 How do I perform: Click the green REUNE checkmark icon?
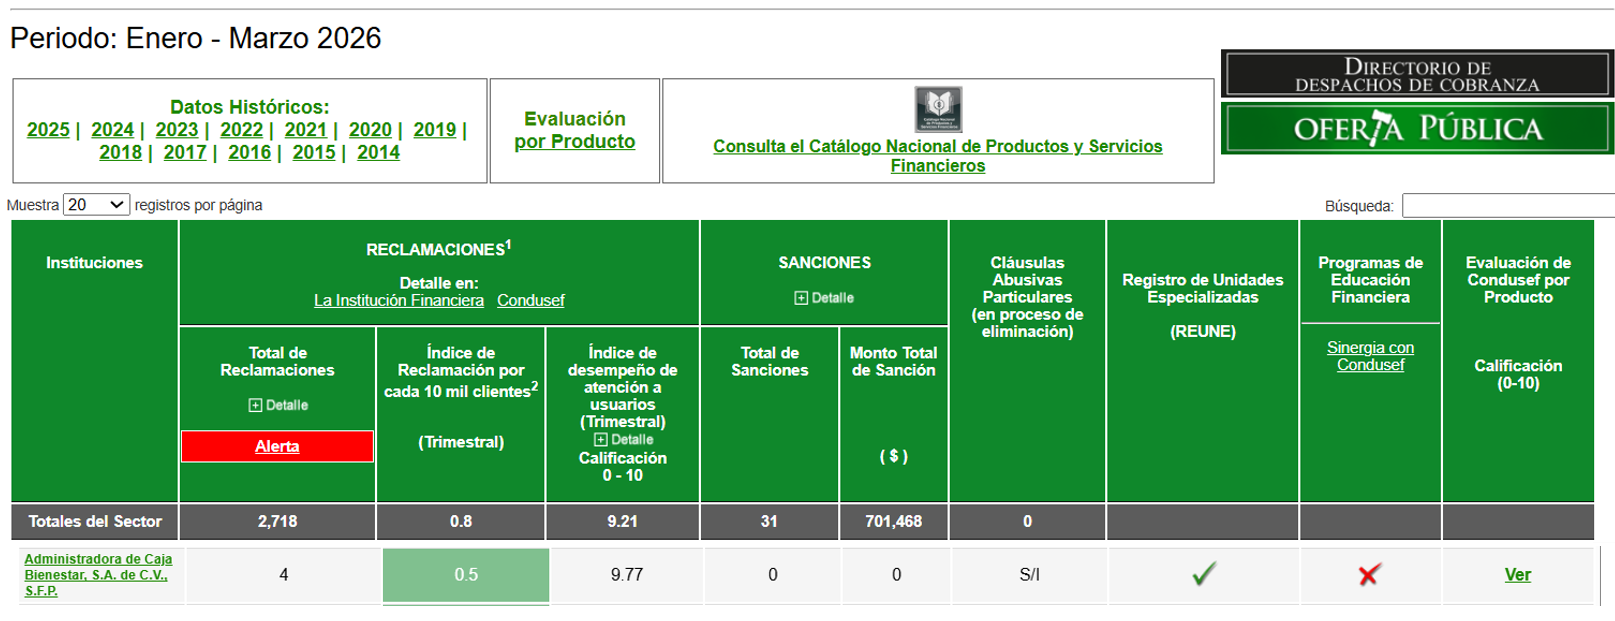[1204, 574]
